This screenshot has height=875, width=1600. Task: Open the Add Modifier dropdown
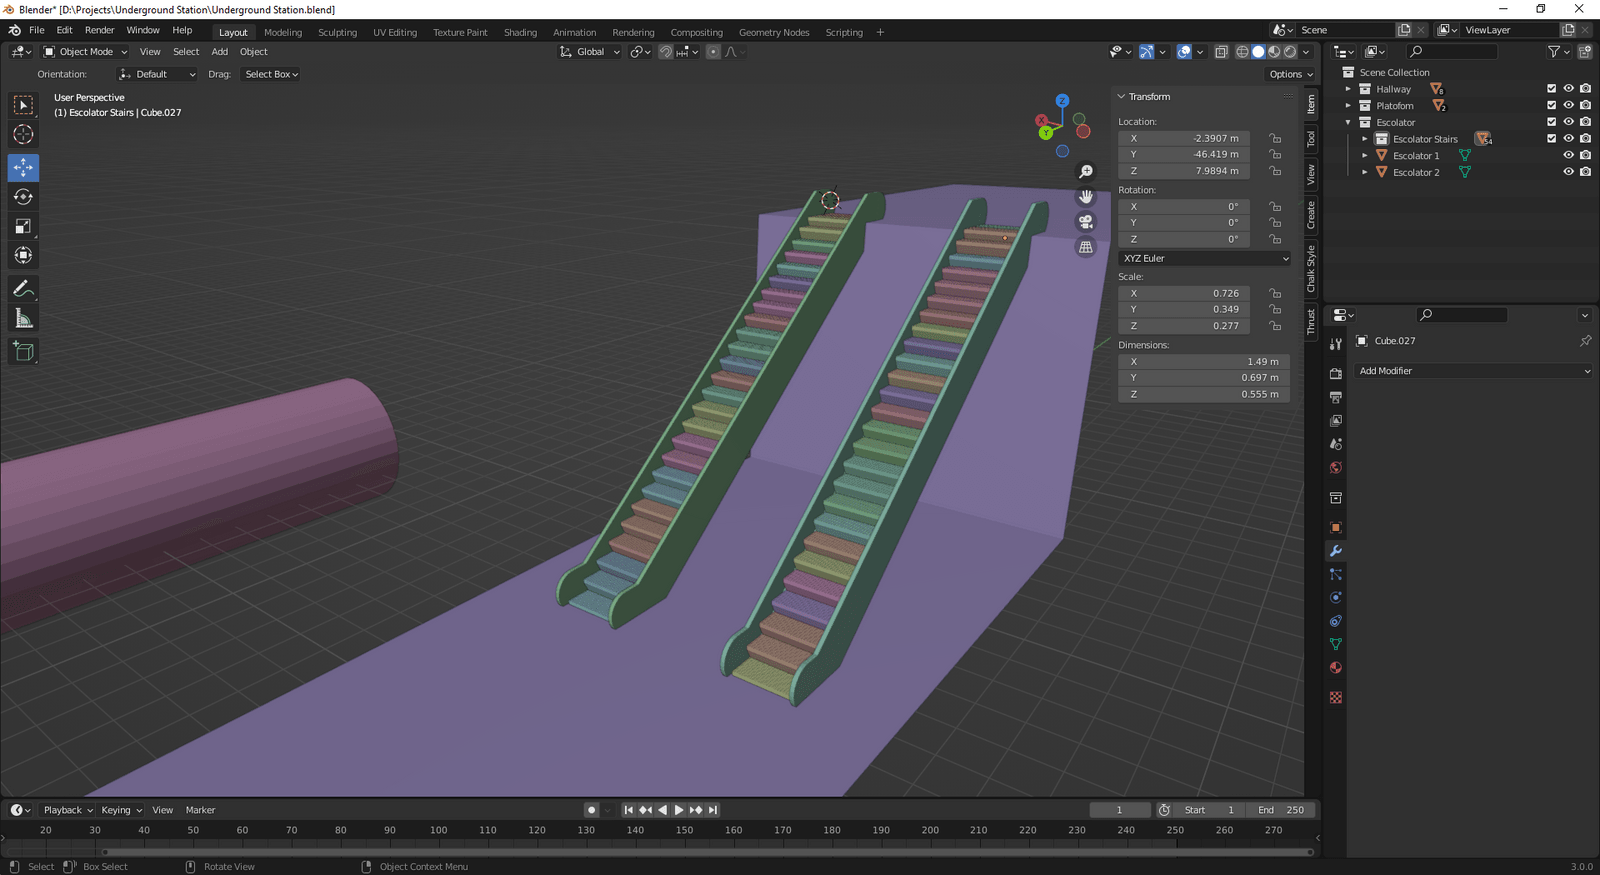tap(1473, 371)
